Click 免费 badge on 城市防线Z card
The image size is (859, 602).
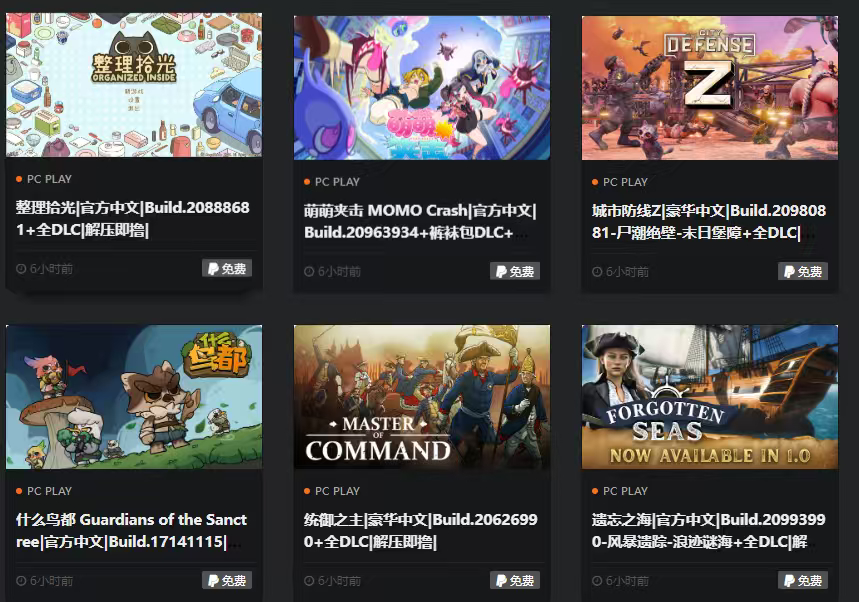tap(803, 271)
